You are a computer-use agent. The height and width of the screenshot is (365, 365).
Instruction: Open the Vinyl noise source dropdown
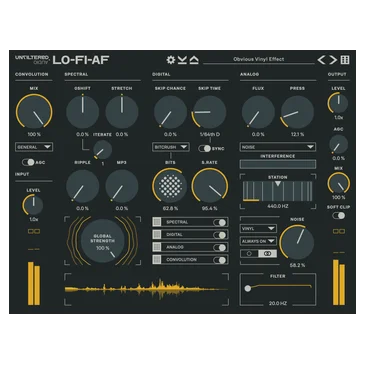[258, 229]
